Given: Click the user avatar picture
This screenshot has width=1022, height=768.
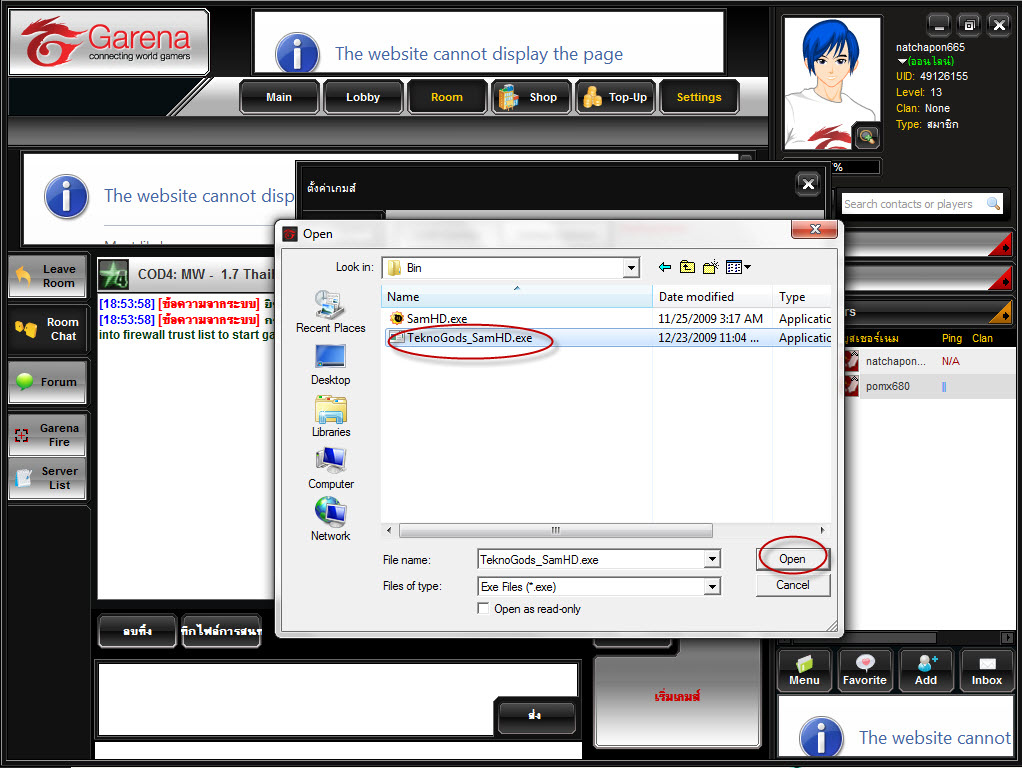Looking at the screenshot, I should tap(832, 83).
